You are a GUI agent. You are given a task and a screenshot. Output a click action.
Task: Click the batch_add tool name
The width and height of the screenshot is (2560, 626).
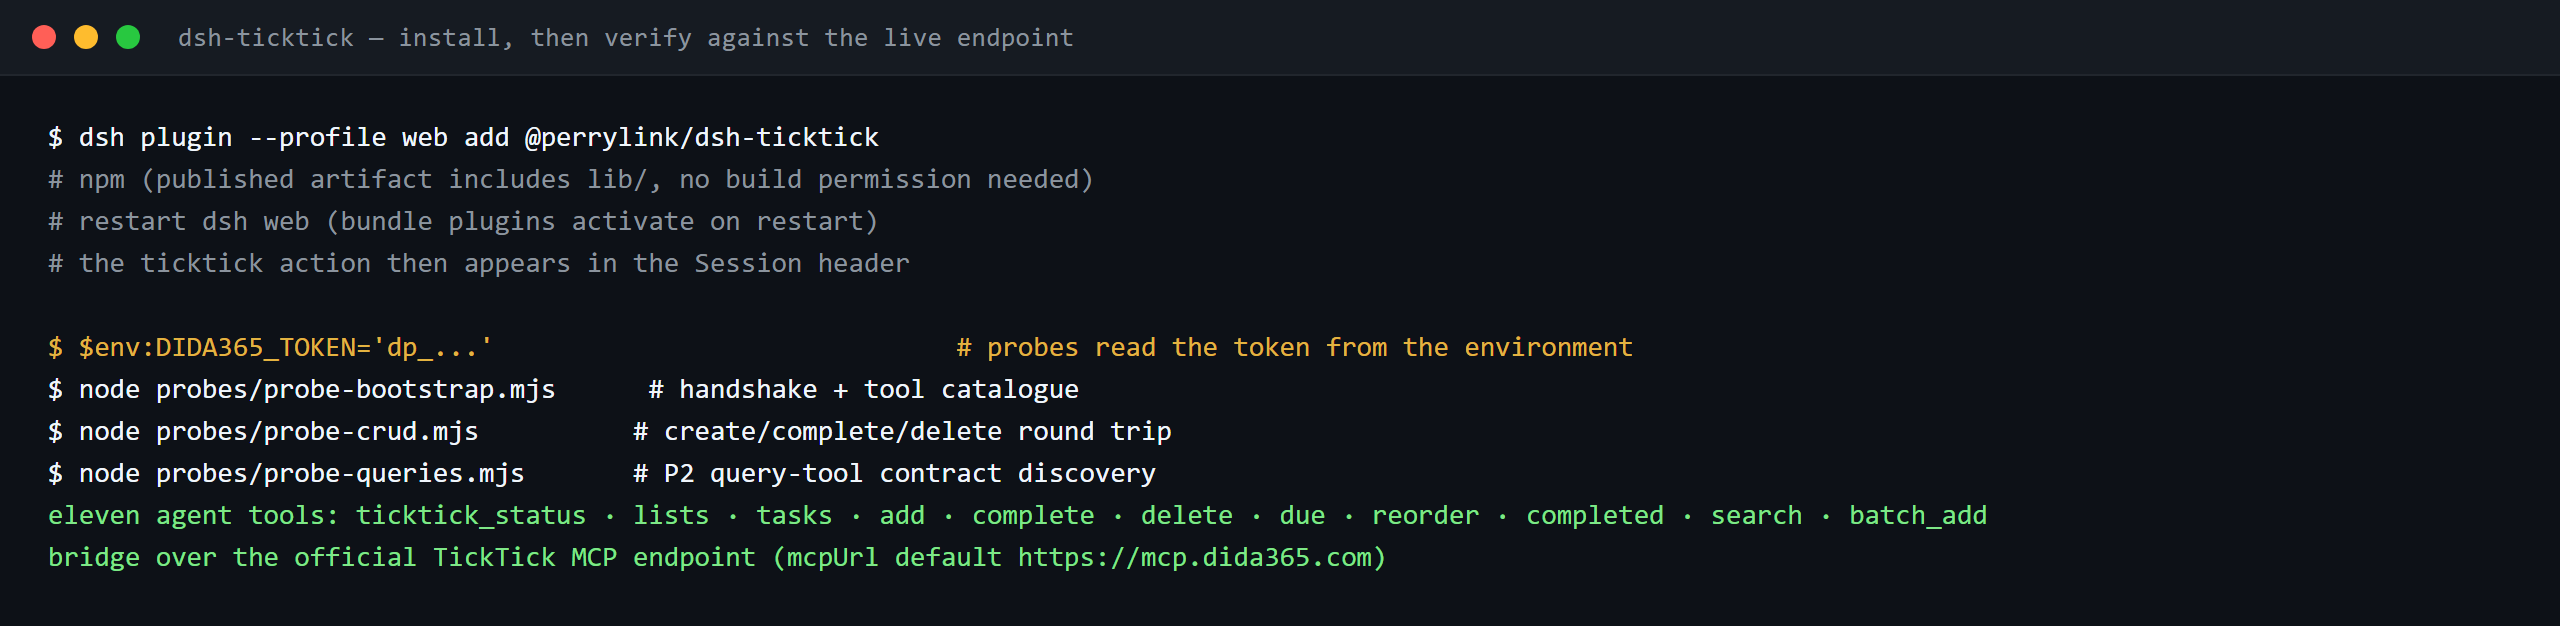point(1918,515)
